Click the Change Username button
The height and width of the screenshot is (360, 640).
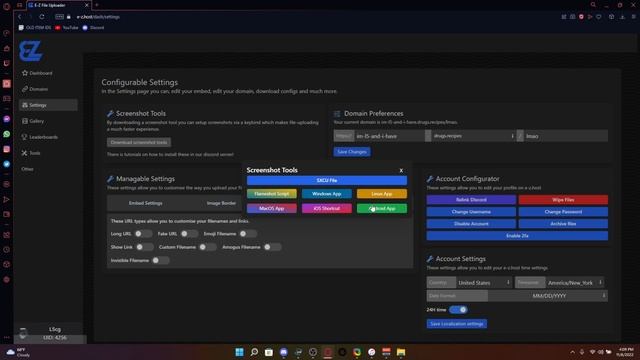pos(471,212)
